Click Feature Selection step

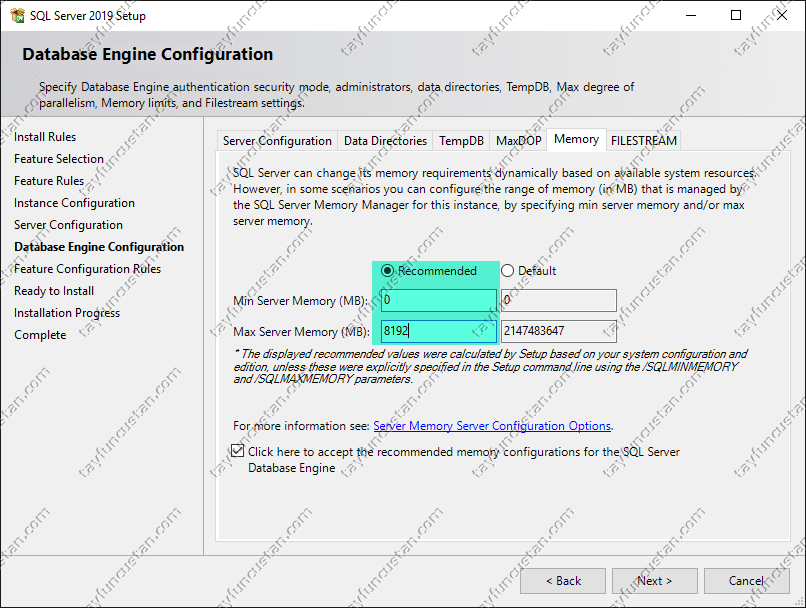coord(59,159)
